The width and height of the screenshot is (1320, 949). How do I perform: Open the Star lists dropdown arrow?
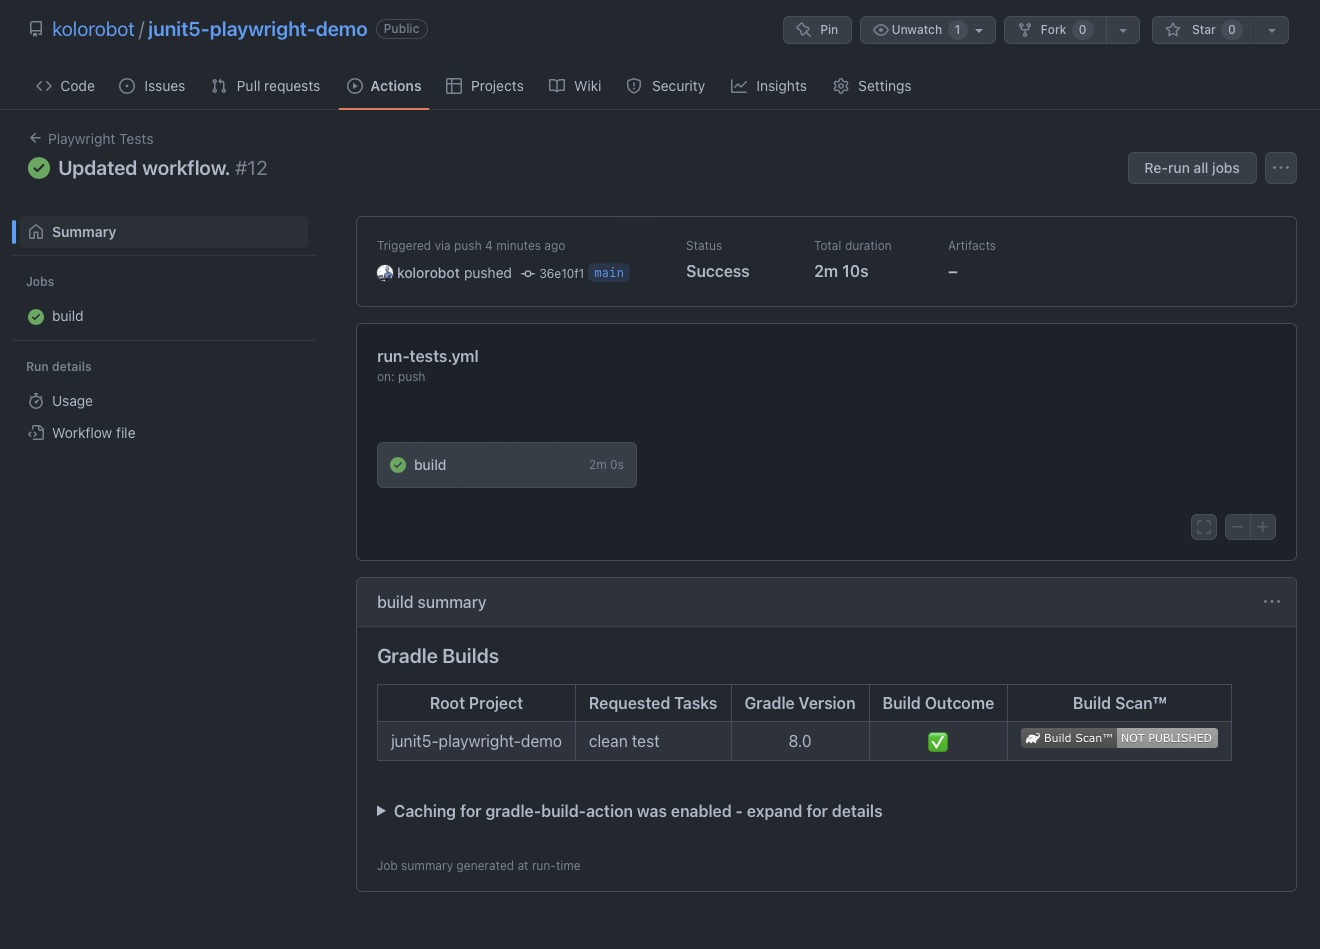tap(1272, 30)
